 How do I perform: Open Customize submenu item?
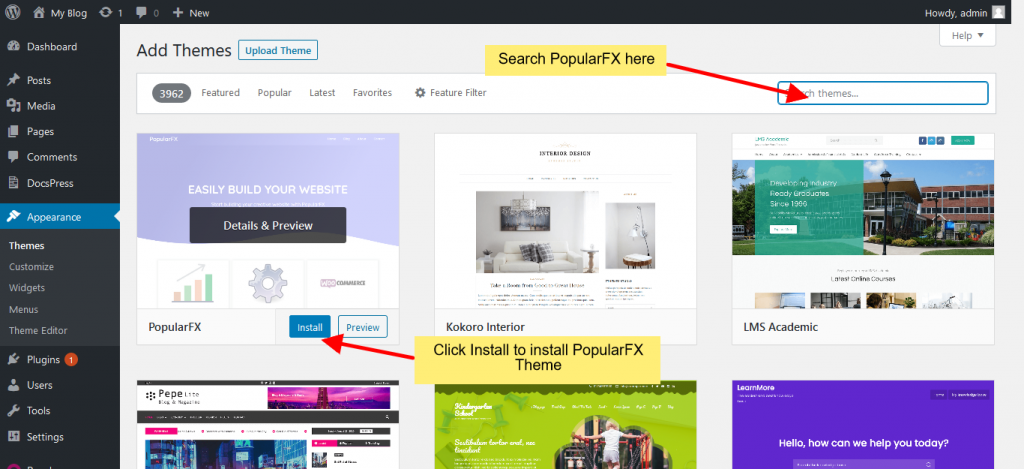pos(31,267)
